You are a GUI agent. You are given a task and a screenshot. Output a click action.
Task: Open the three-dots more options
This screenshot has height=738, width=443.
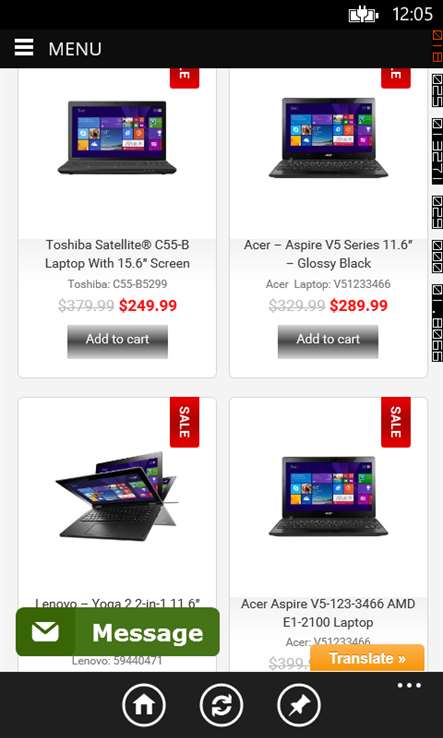pyautogui.click(x=409, y=685)
